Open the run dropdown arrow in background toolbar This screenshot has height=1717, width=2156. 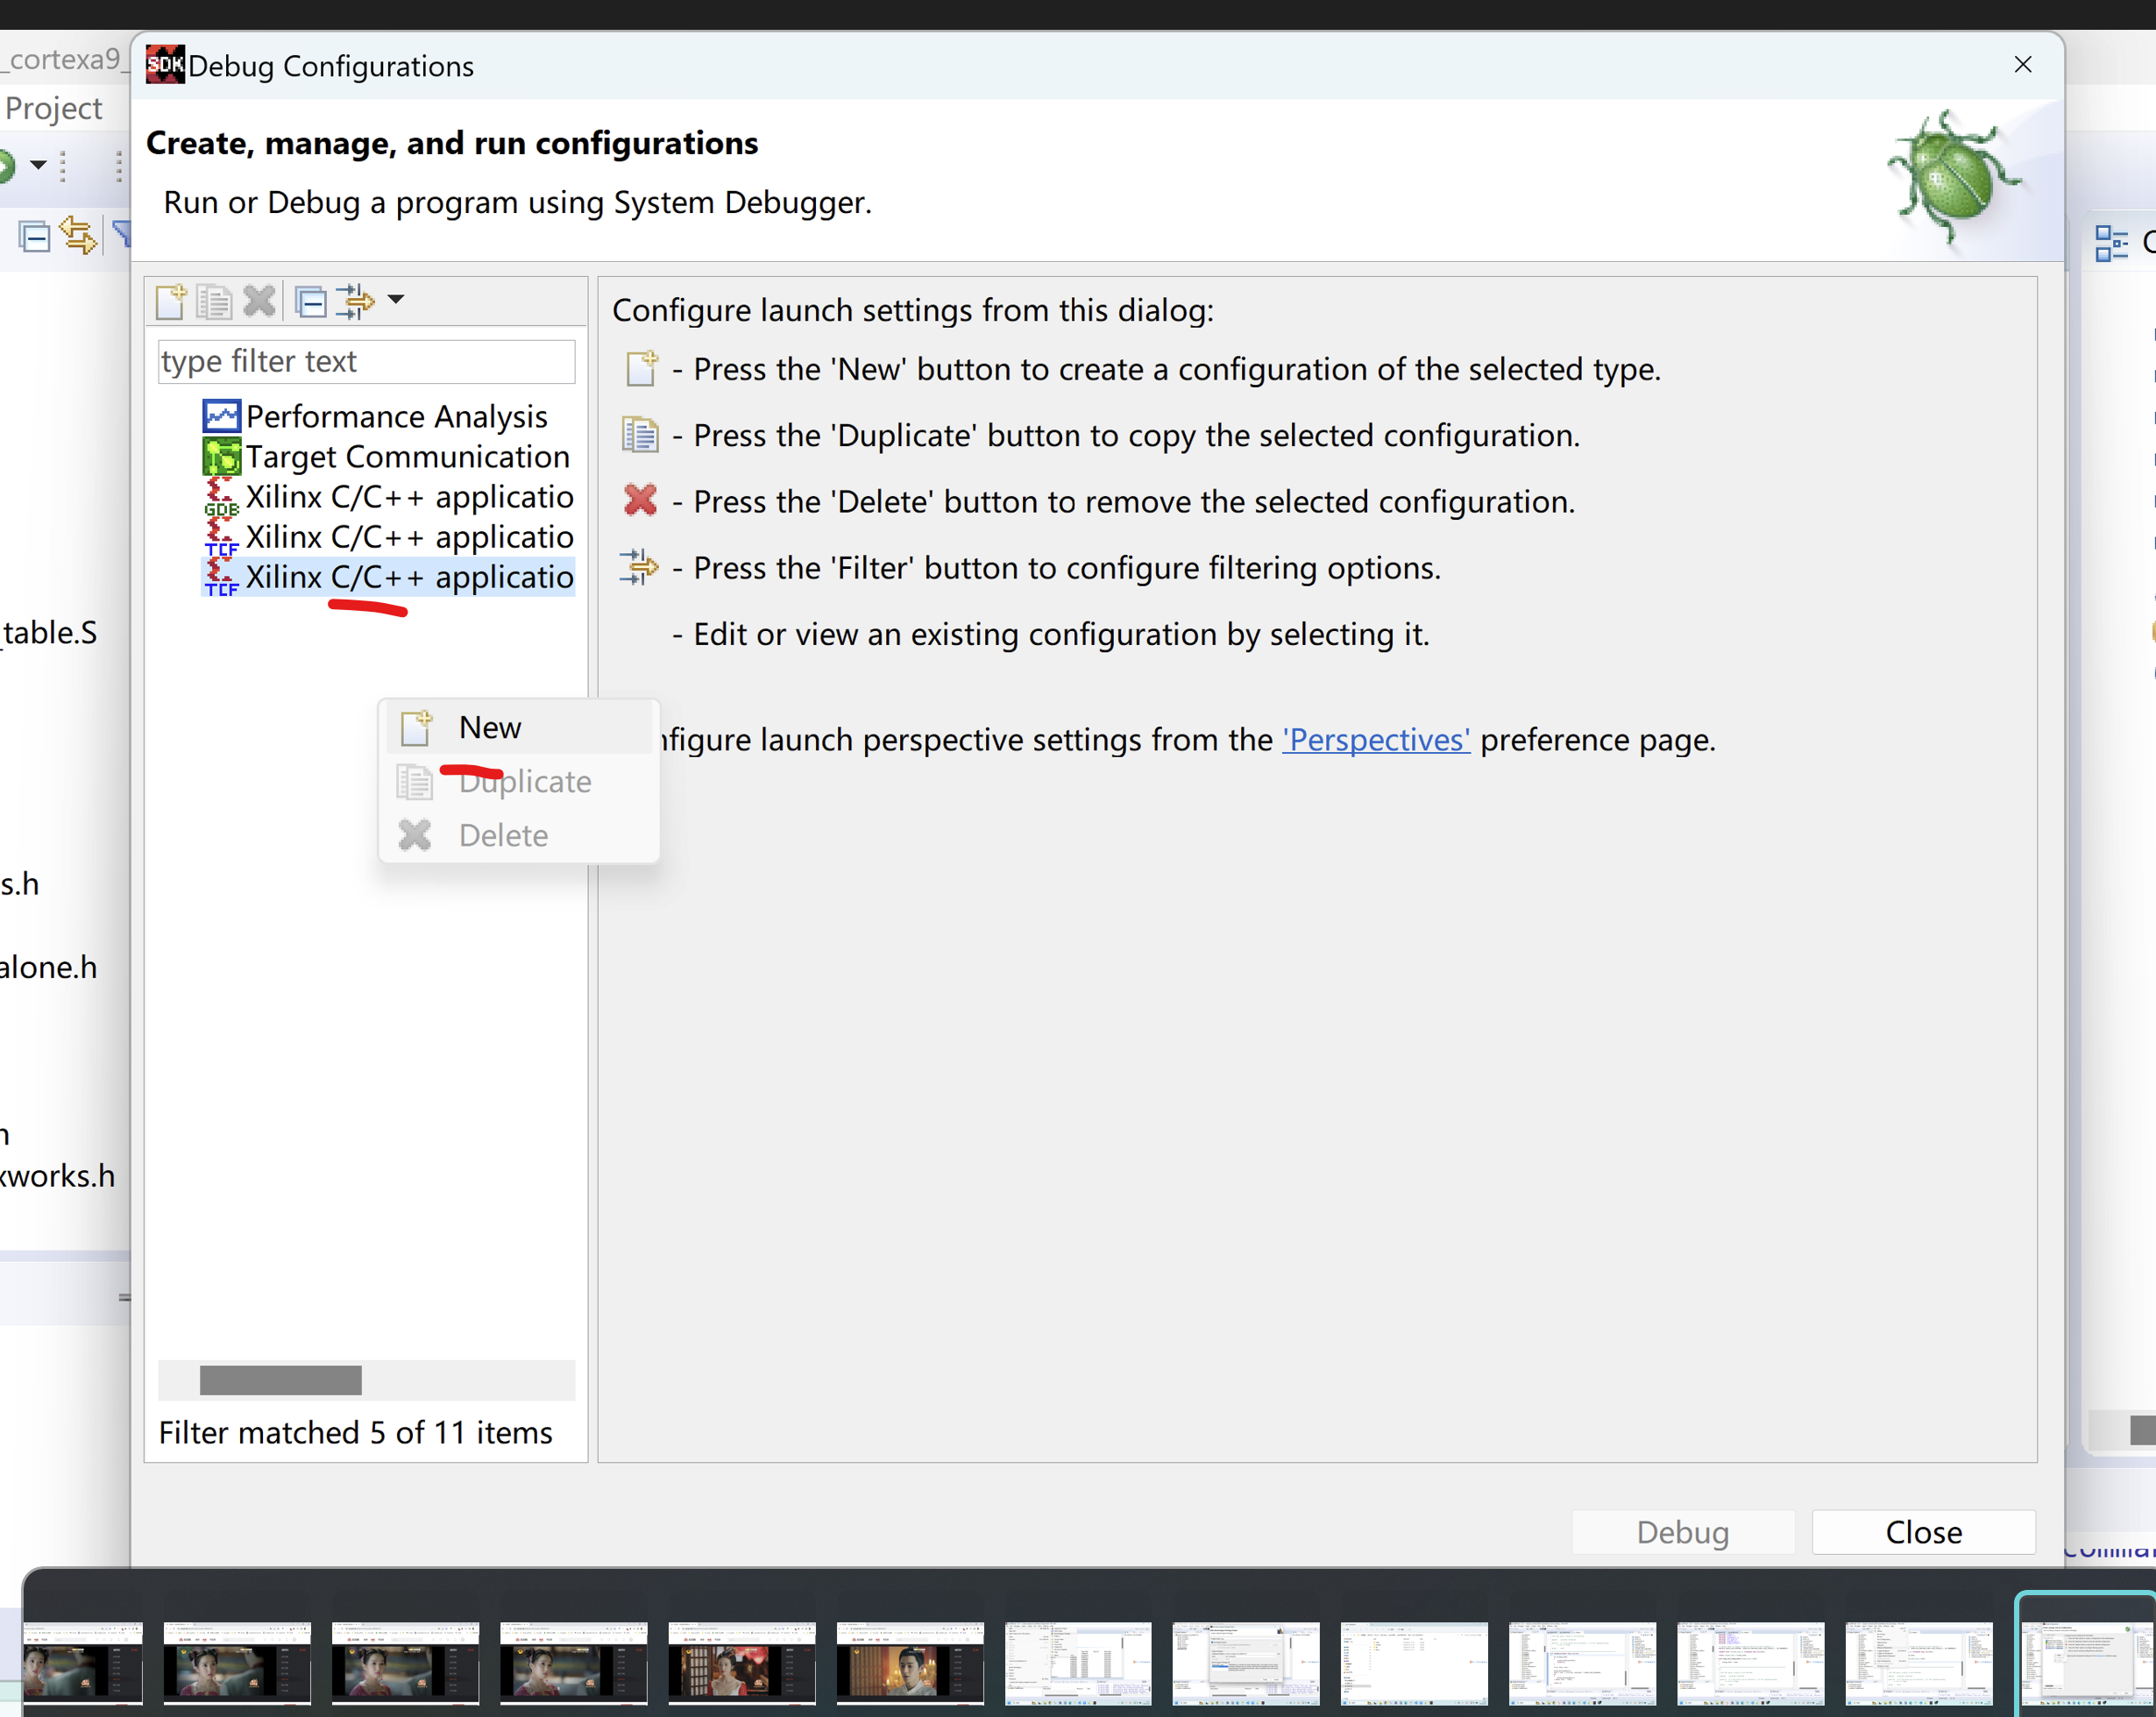[x=38, y=164]
